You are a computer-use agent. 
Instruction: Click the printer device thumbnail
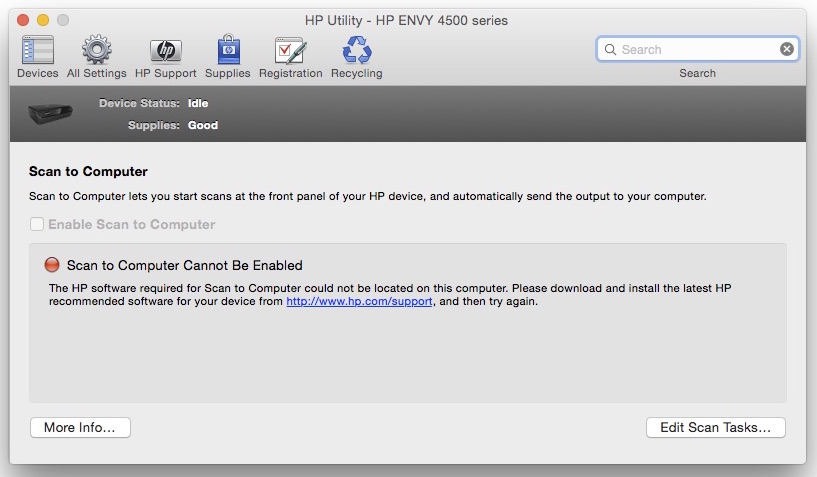pyautogui.click(x=48, y=112)
